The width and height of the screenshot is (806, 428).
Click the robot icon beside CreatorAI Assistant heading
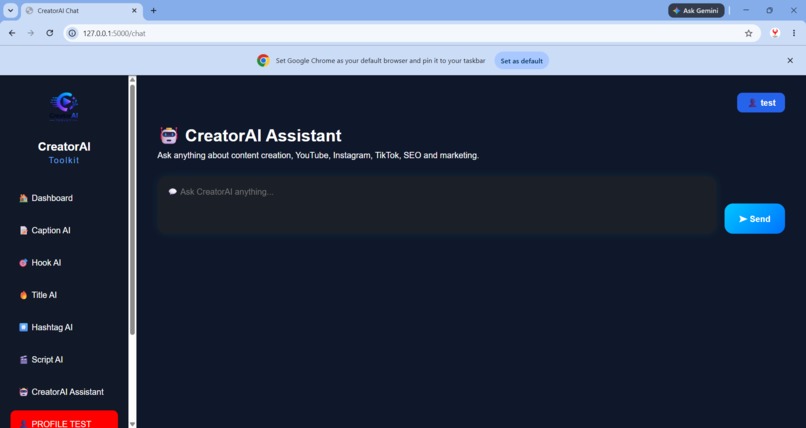click(169, 136)
